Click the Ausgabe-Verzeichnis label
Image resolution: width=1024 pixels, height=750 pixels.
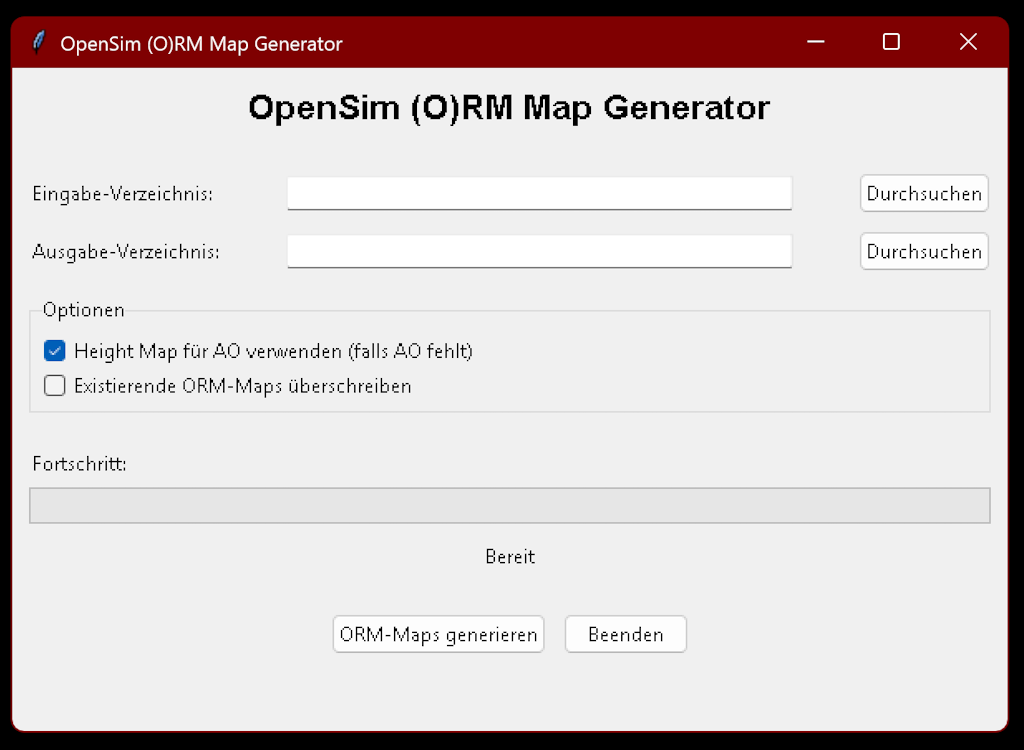(x=126, y=252)
